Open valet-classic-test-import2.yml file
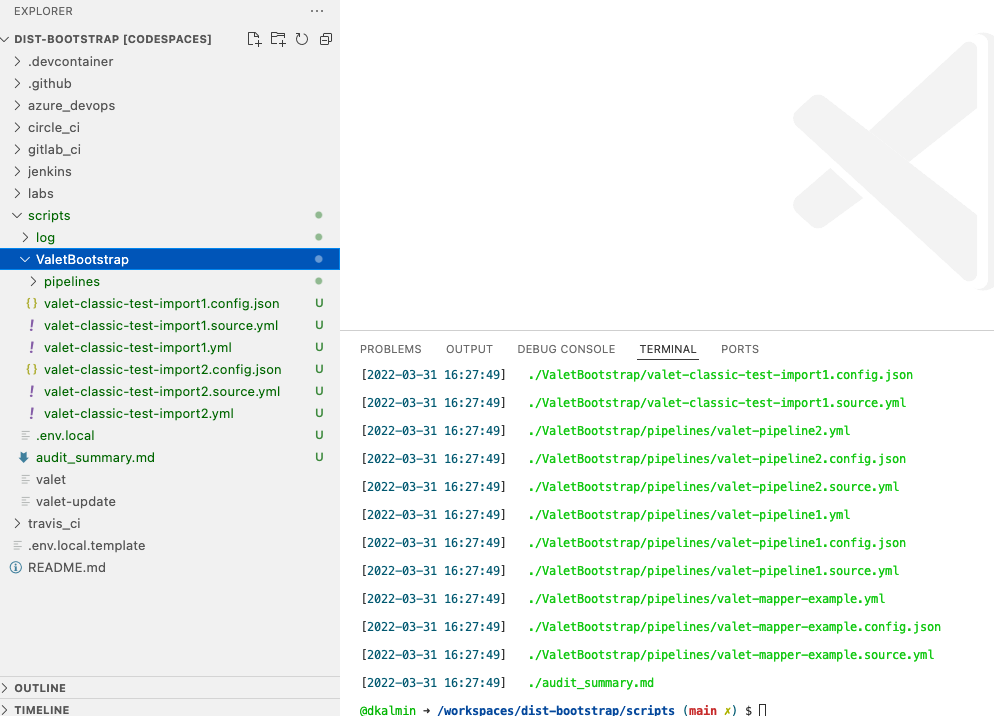 coord(139,413)
